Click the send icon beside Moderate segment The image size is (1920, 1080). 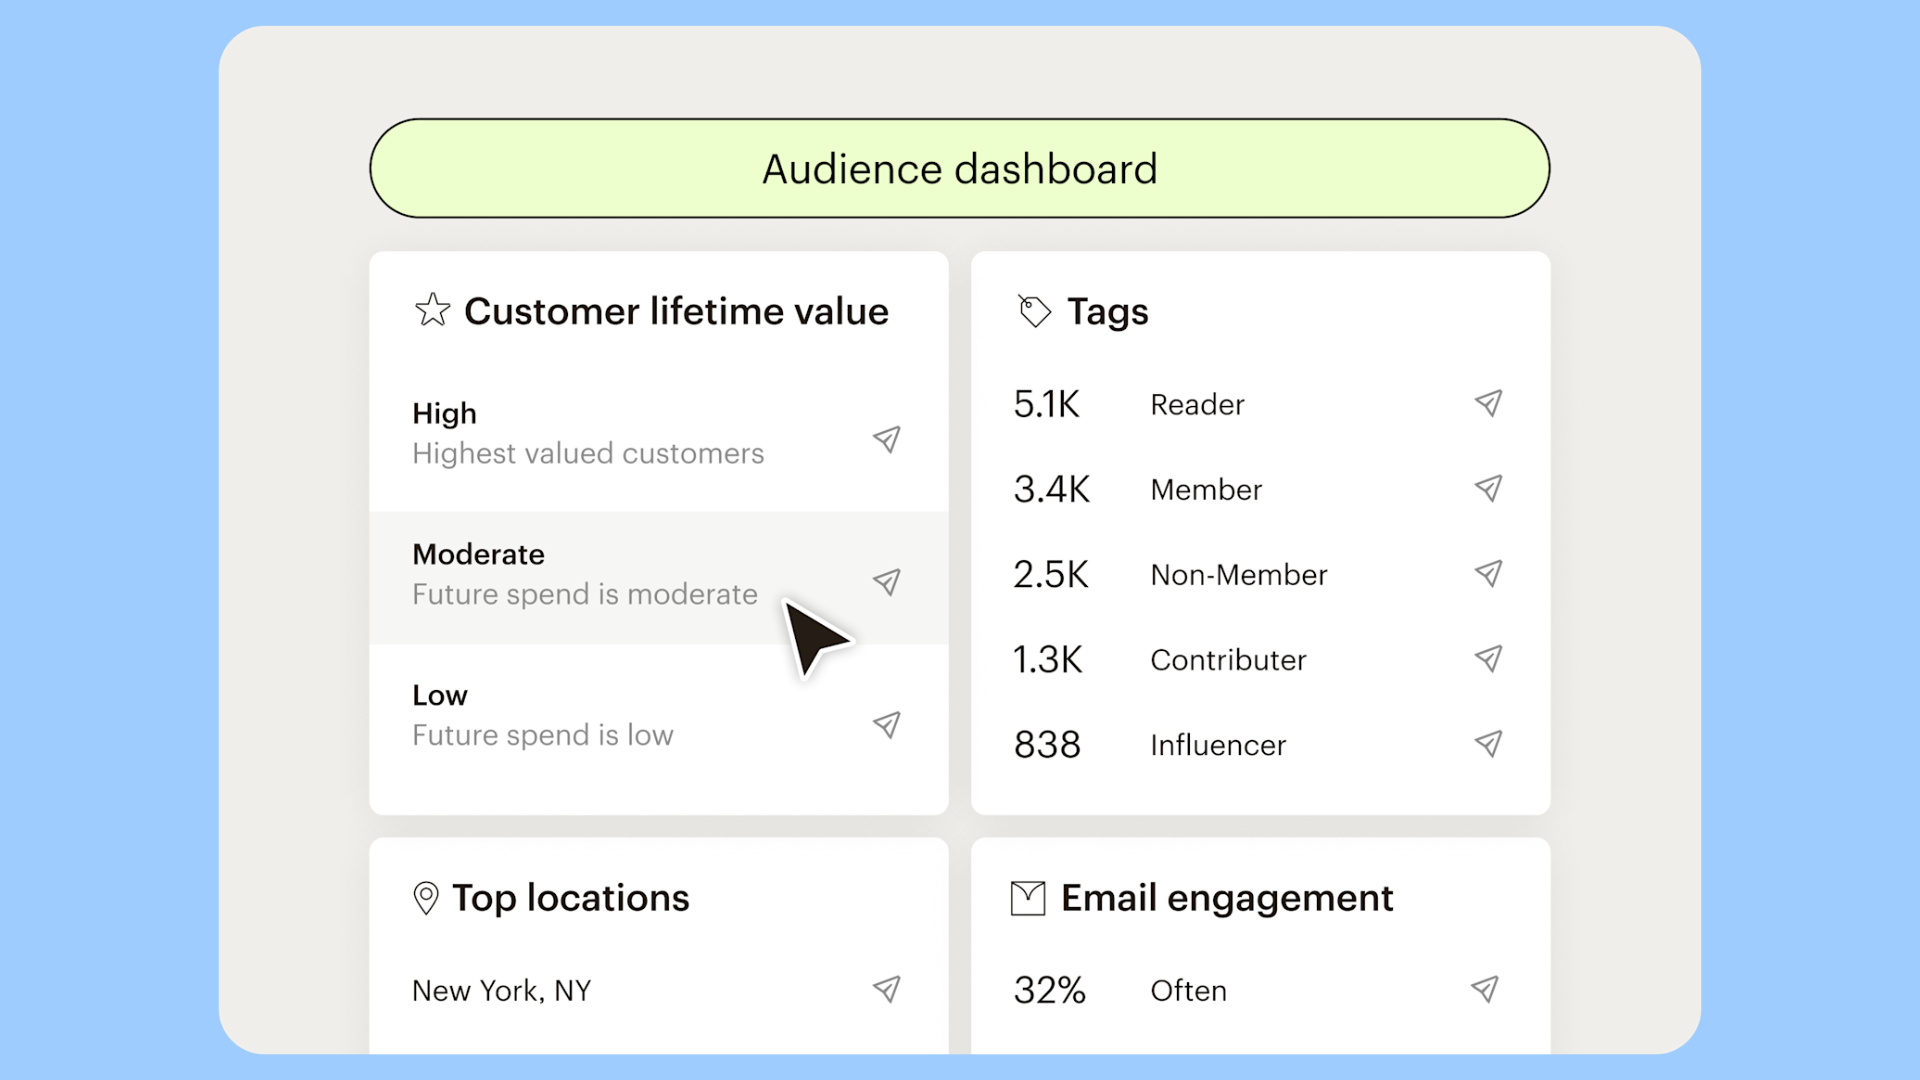click(x=887, y=581)
